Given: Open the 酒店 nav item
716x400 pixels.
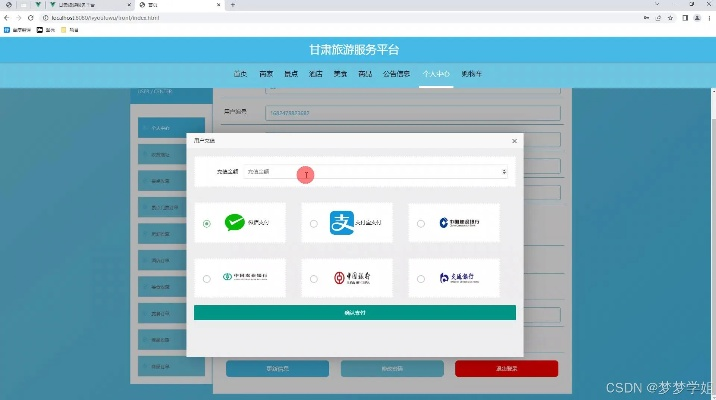Looking at the screenshot, I should (316, 74).
